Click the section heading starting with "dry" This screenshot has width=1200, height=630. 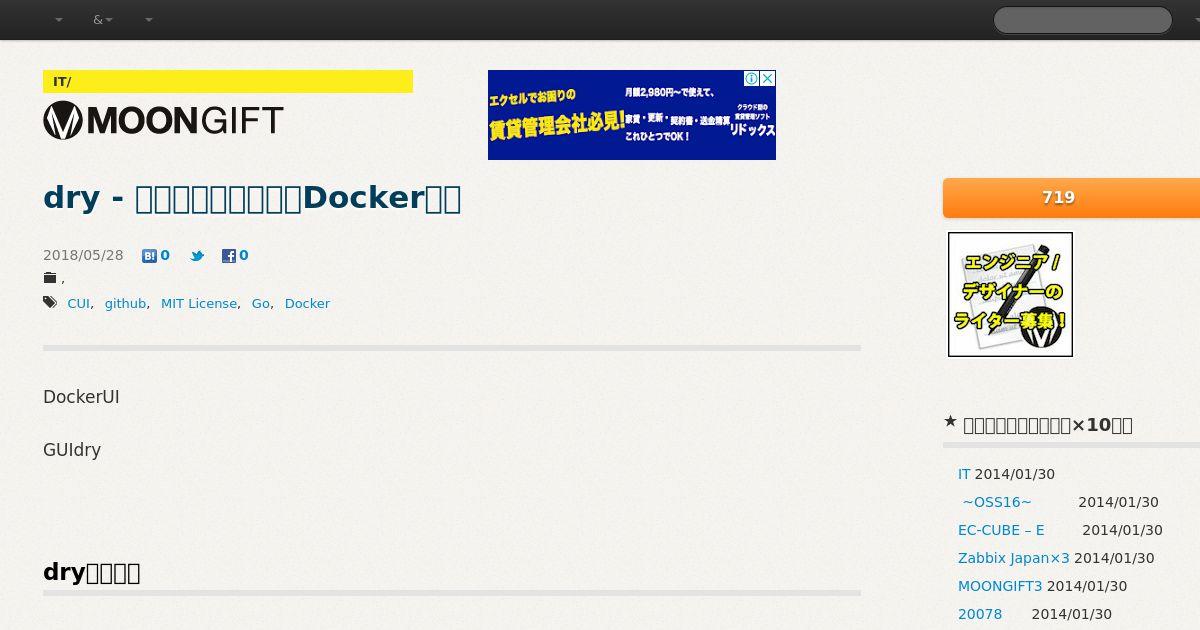point(92,572)
